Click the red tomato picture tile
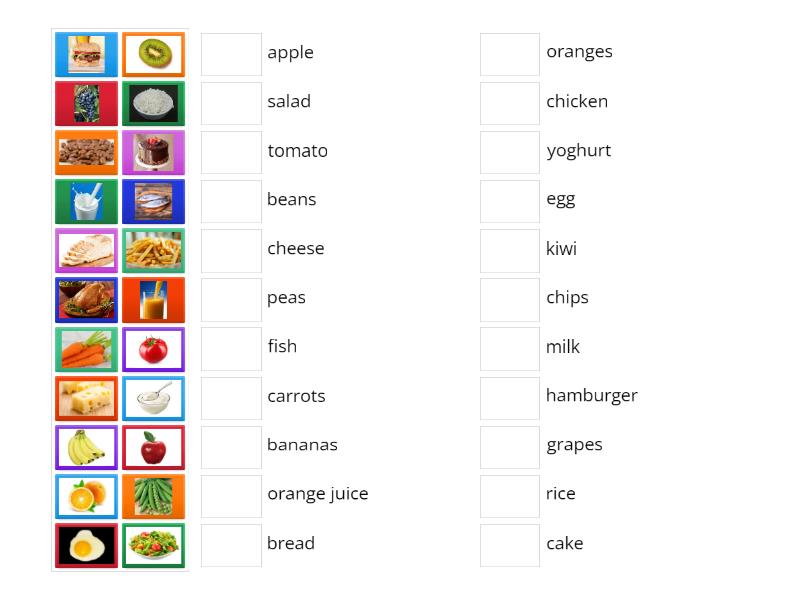This screenshot has width=800, height=600. [x=153, y=348]
